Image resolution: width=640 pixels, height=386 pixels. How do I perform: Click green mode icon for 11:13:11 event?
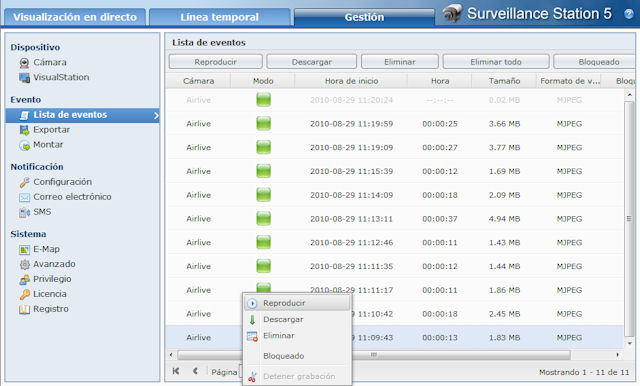point(263,219)
